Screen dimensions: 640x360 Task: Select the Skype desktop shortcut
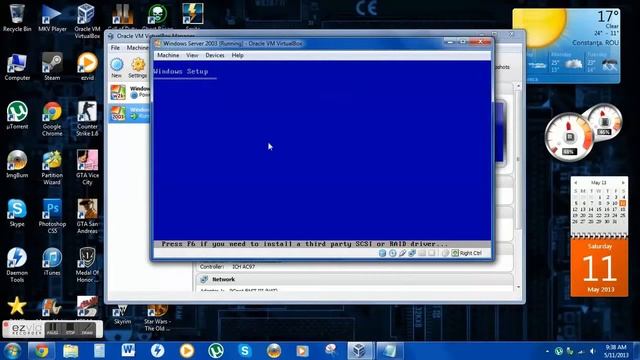pyautogui.click(x=17, y=213)
